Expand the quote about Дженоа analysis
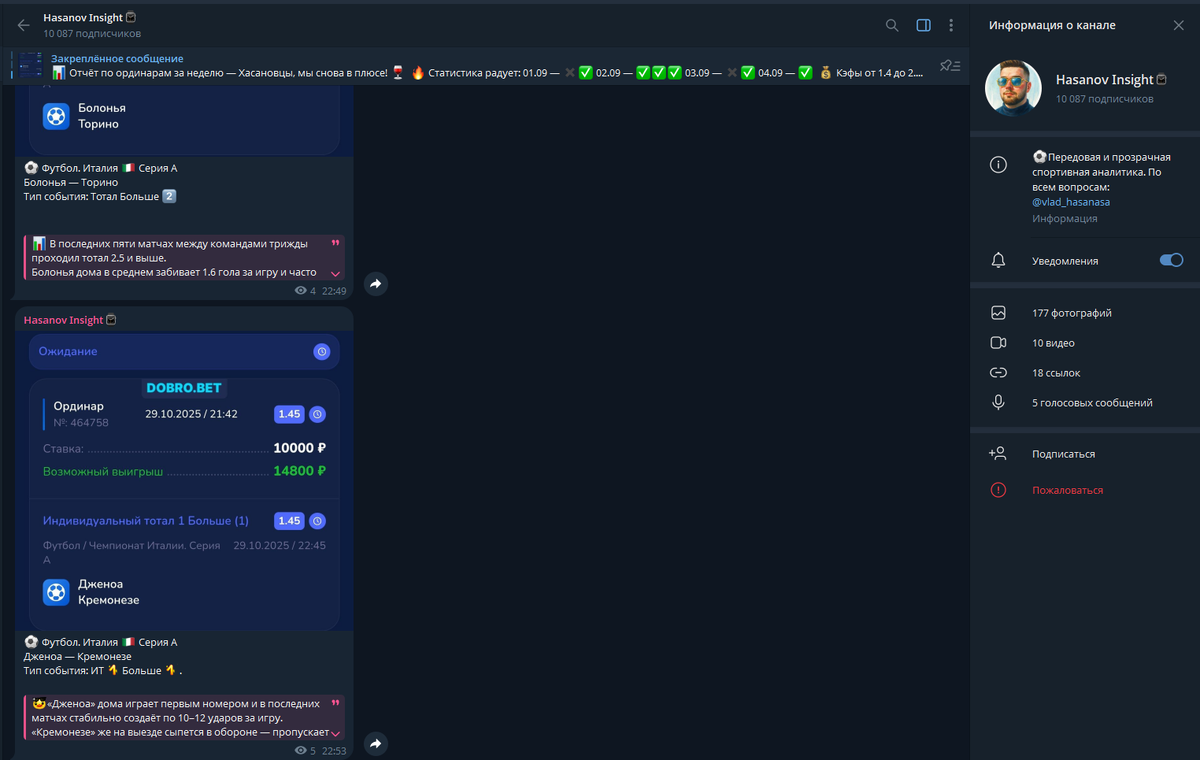The height and width of the screenshot is (760, 1200). click(335, 733)
